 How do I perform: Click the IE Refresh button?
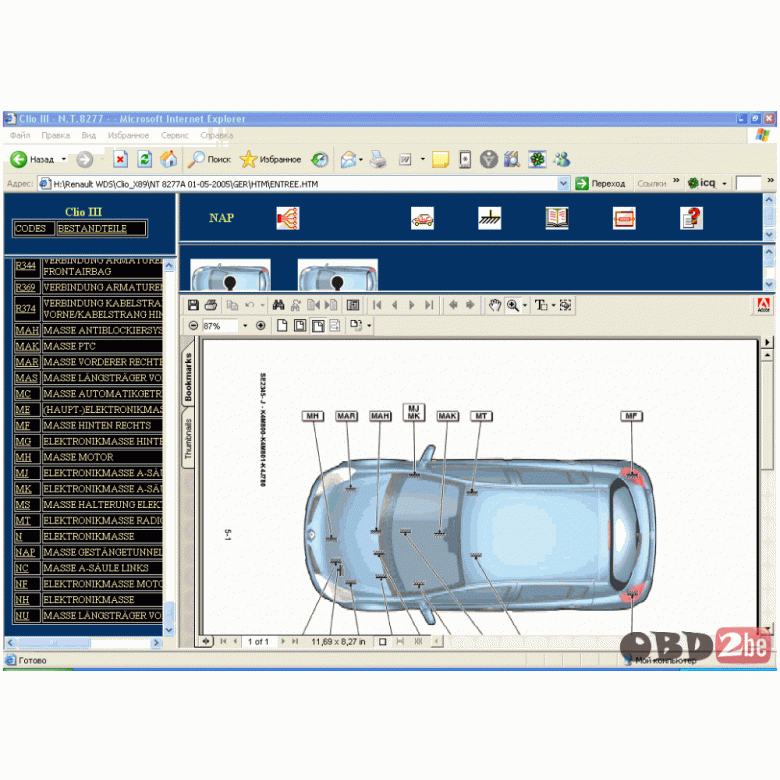[145, 159]
